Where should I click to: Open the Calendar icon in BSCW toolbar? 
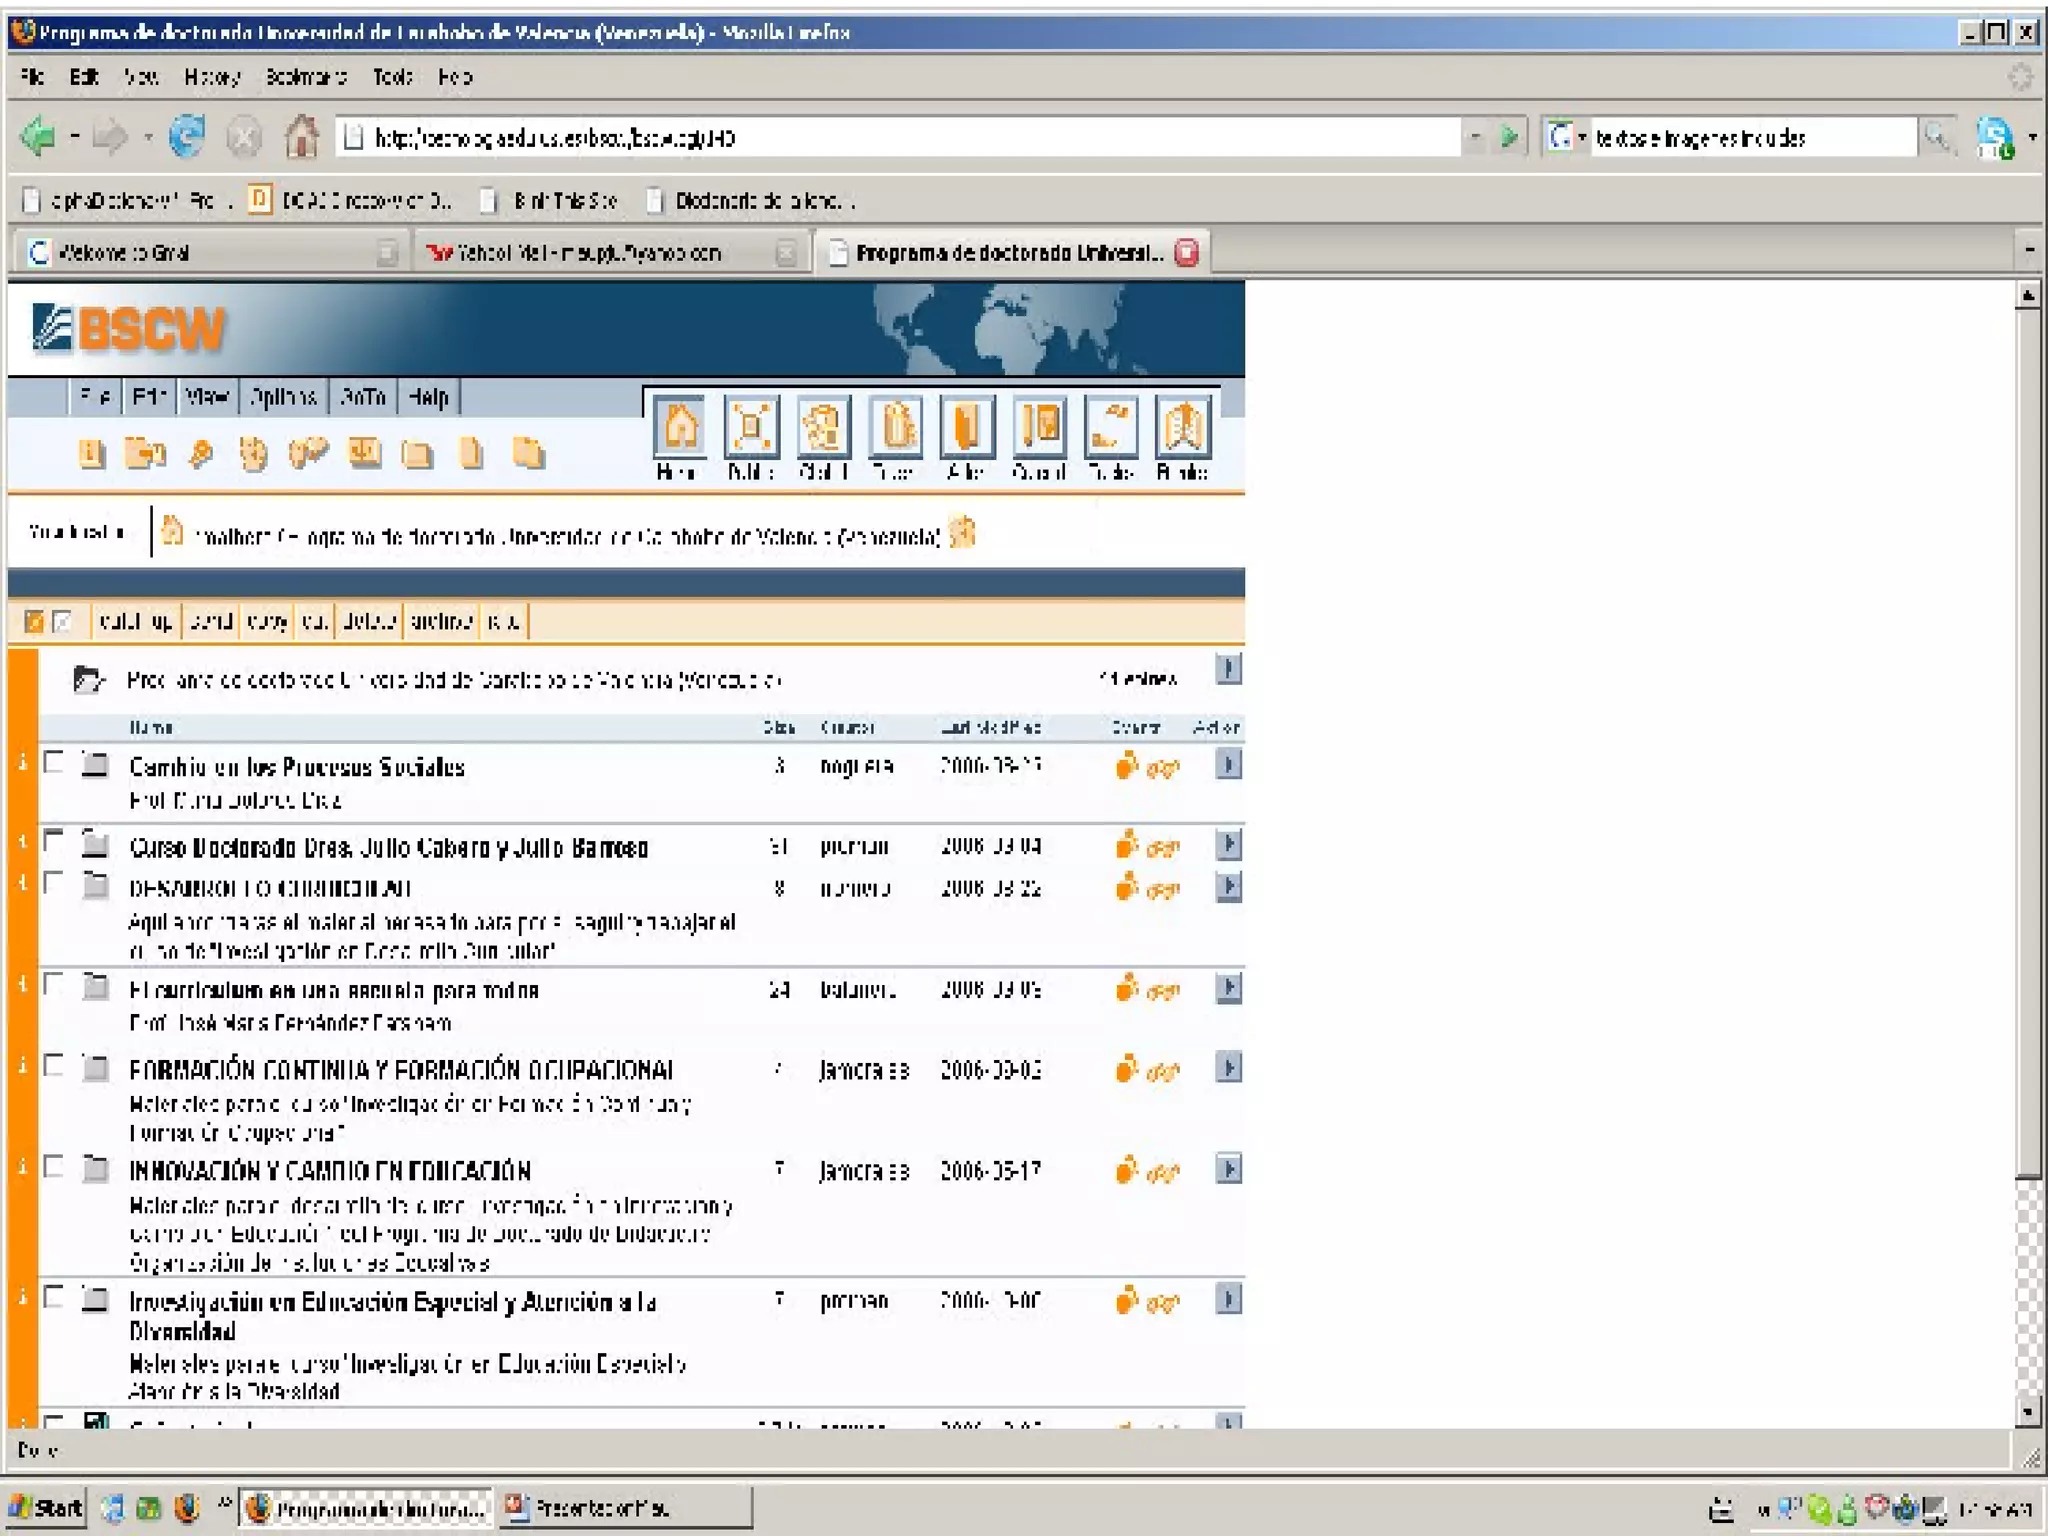(1039, 428)
